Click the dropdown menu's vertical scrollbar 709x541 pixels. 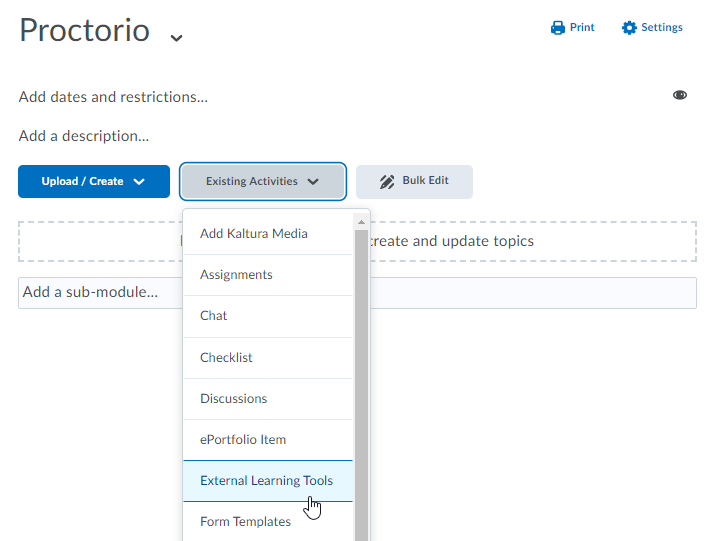tap(361, 380)
